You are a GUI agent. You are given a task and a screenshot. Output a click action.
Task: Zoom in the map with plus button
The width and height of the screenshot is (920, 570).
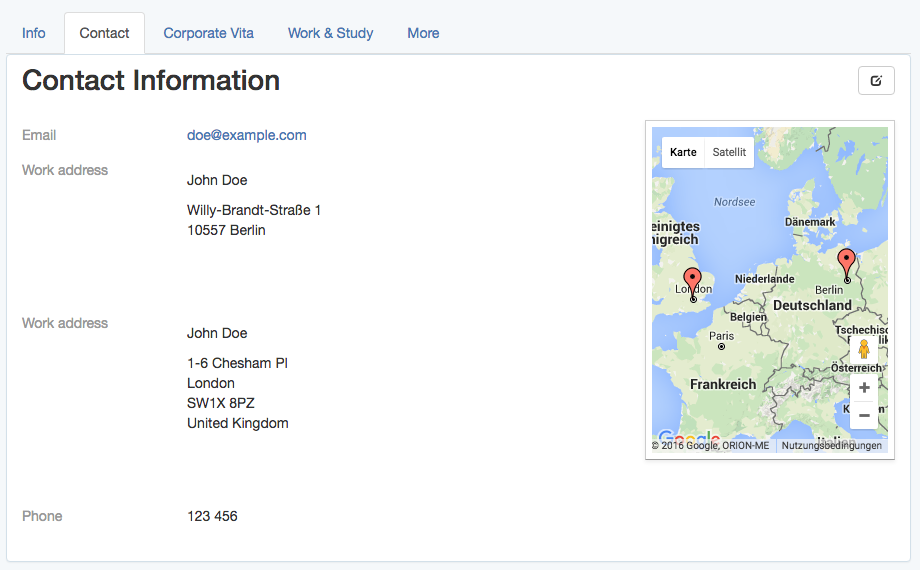[864, 388]
